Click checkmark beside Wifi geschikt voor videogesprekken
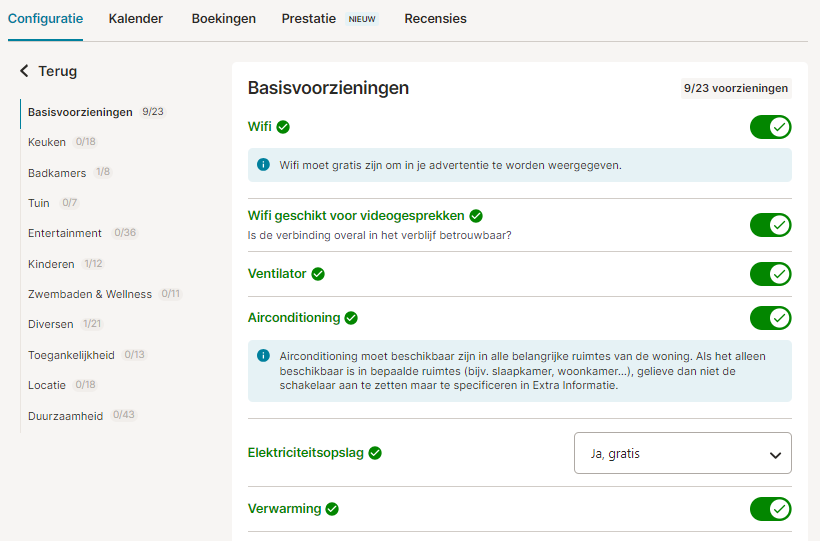Screen dimensions: 820x541 [476, 216]
